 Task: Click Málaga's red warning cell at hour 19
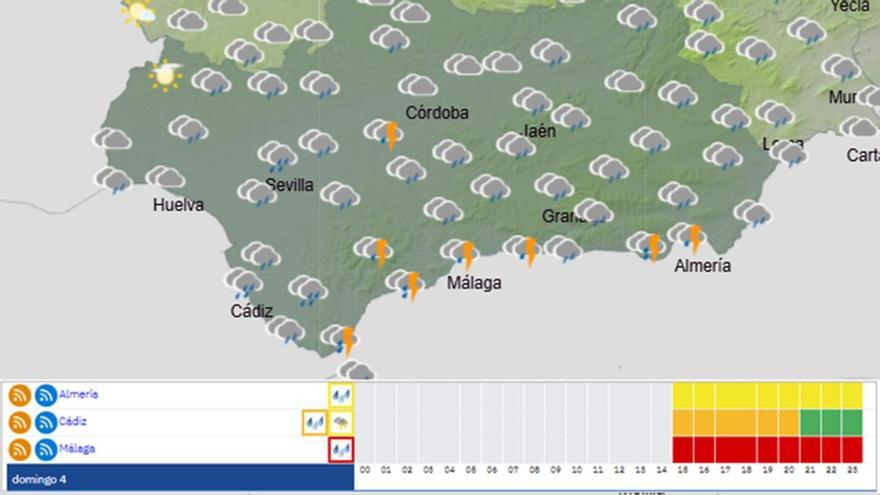pos(768,450)
